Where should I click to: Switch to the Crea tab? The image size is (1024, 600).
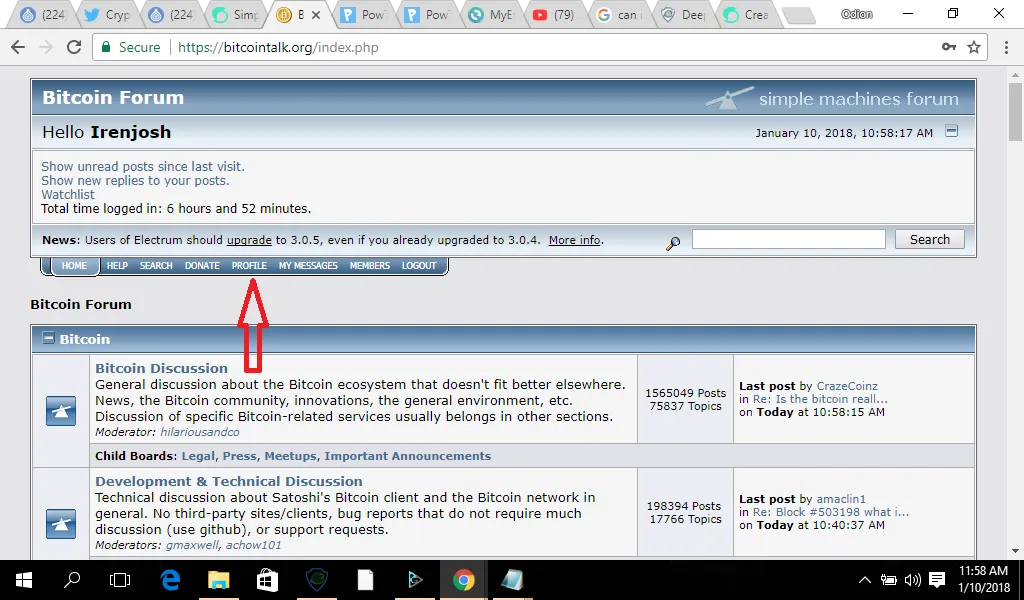[x=746, y=14]
